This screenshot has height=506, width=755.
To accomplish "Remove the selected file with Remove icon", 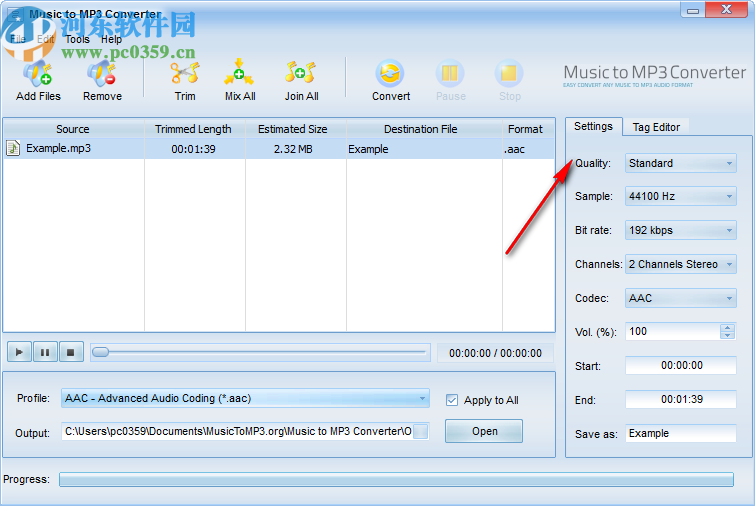I will click(102, 75).
